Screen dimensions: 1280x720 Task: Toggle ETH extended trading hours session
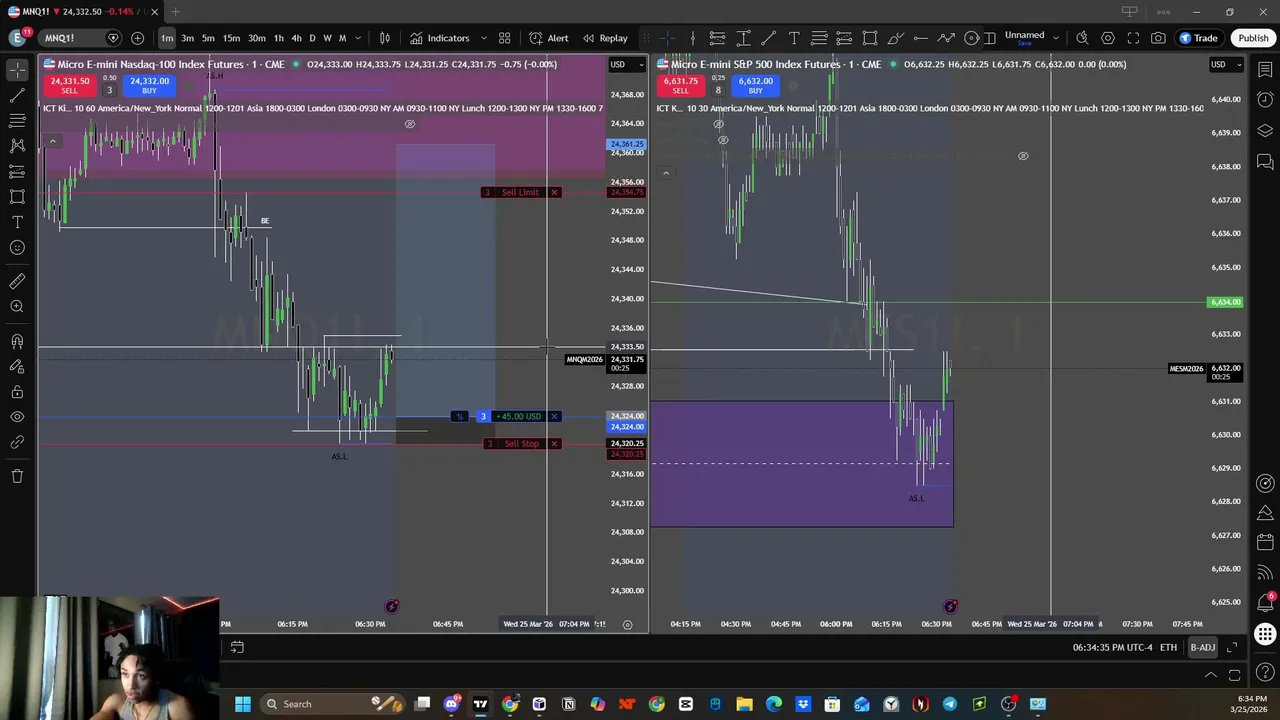pos(1168,647)
